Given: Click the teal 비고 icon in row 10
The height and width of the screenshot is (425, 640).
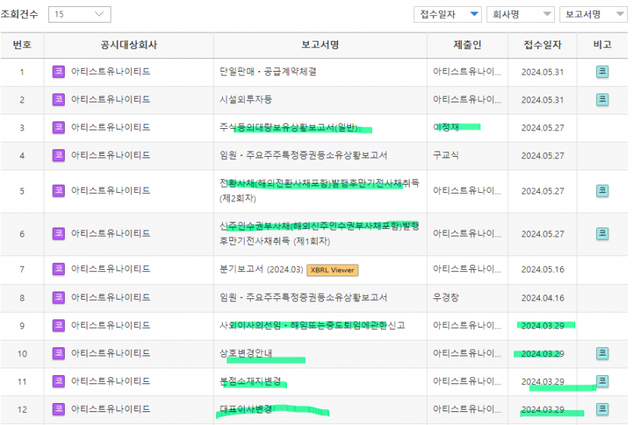Looking at the screenshot, I should click(x=602, y=353).
